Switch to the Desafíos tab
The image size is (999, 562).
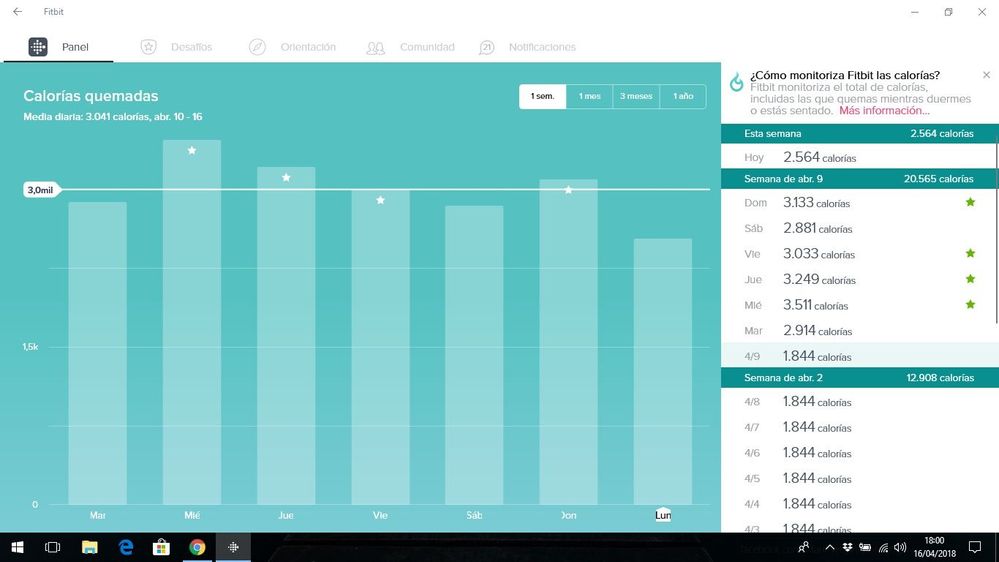point(176,47)
